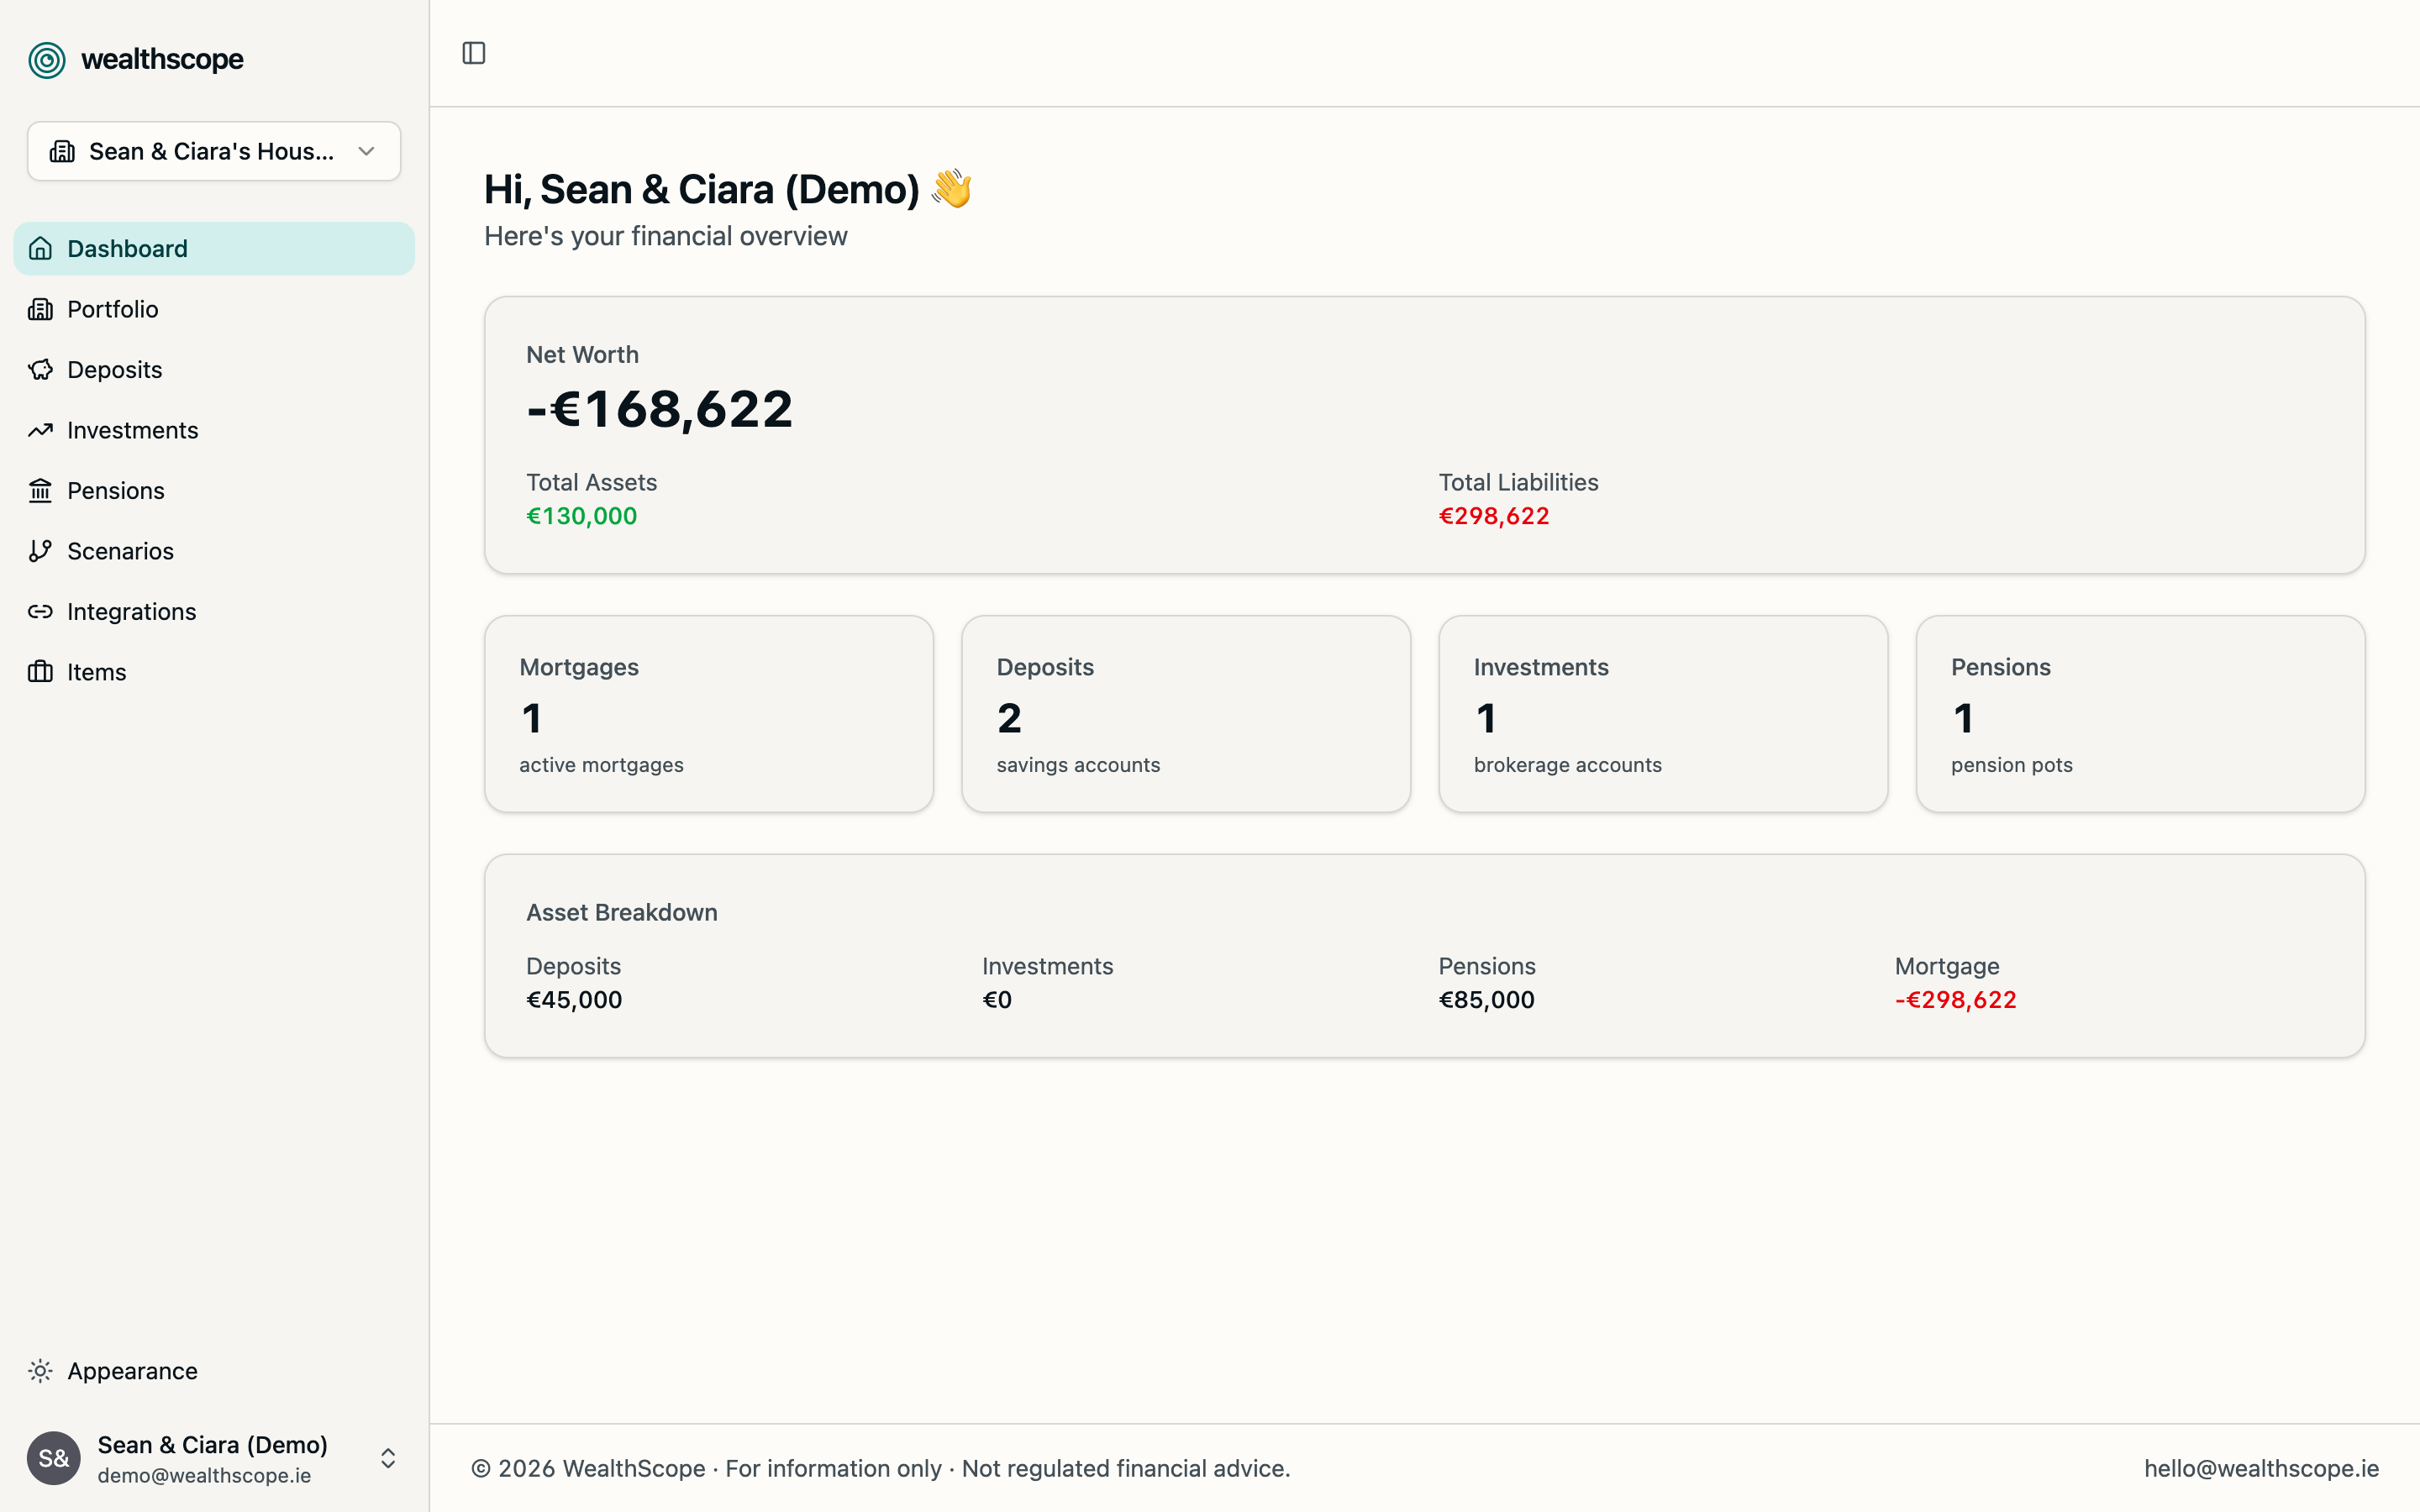Open Sean & Ciara (Demo) account

(x=214, y=1458)
